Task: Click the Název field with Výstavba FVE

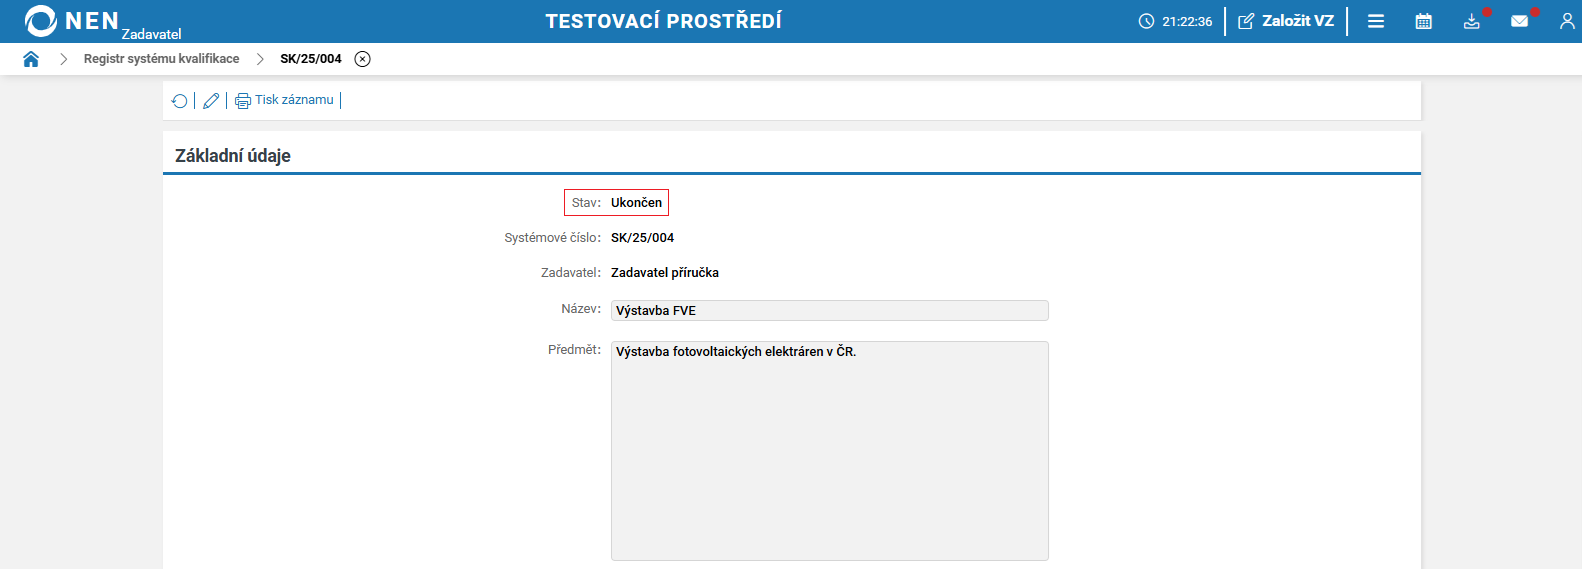Action: (829, 311)
